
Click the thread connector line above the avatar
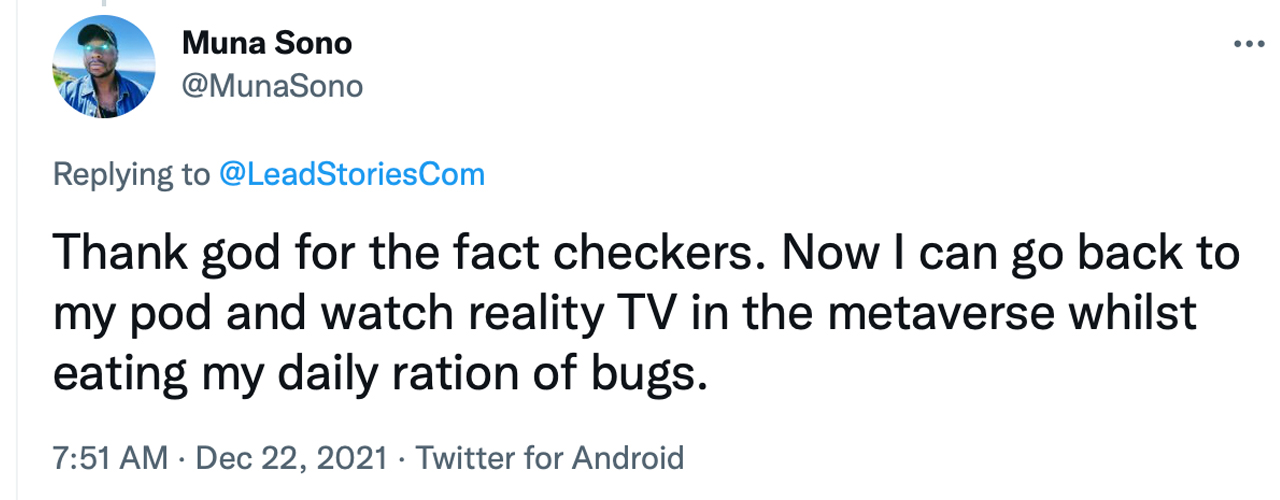tap(102, 5)
